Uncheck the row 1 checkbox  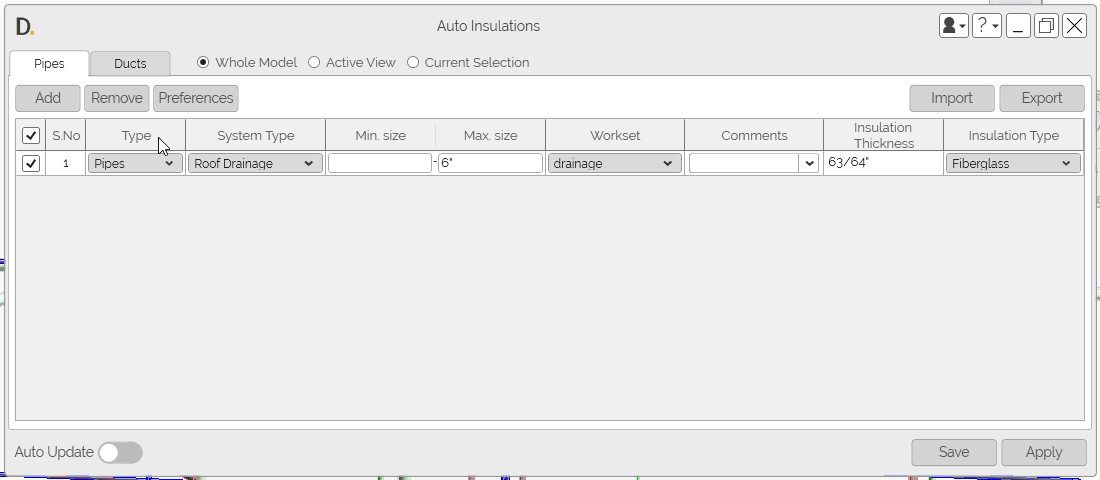(31, 164)
